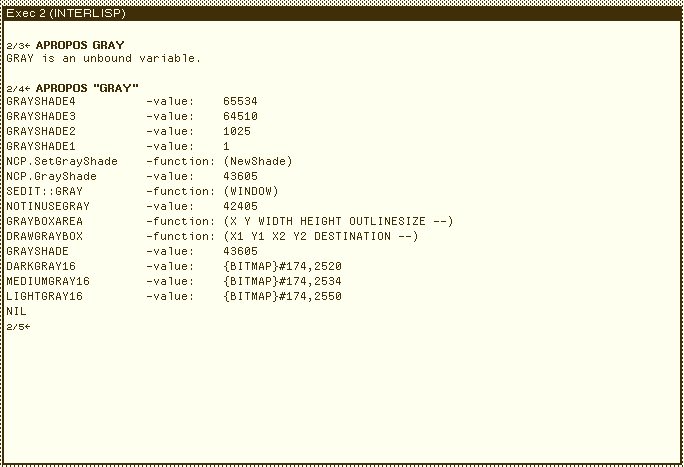Screen dimensions: 684x467
Task: Click the 2/5 input prompt line
Action: pos(19,326)
